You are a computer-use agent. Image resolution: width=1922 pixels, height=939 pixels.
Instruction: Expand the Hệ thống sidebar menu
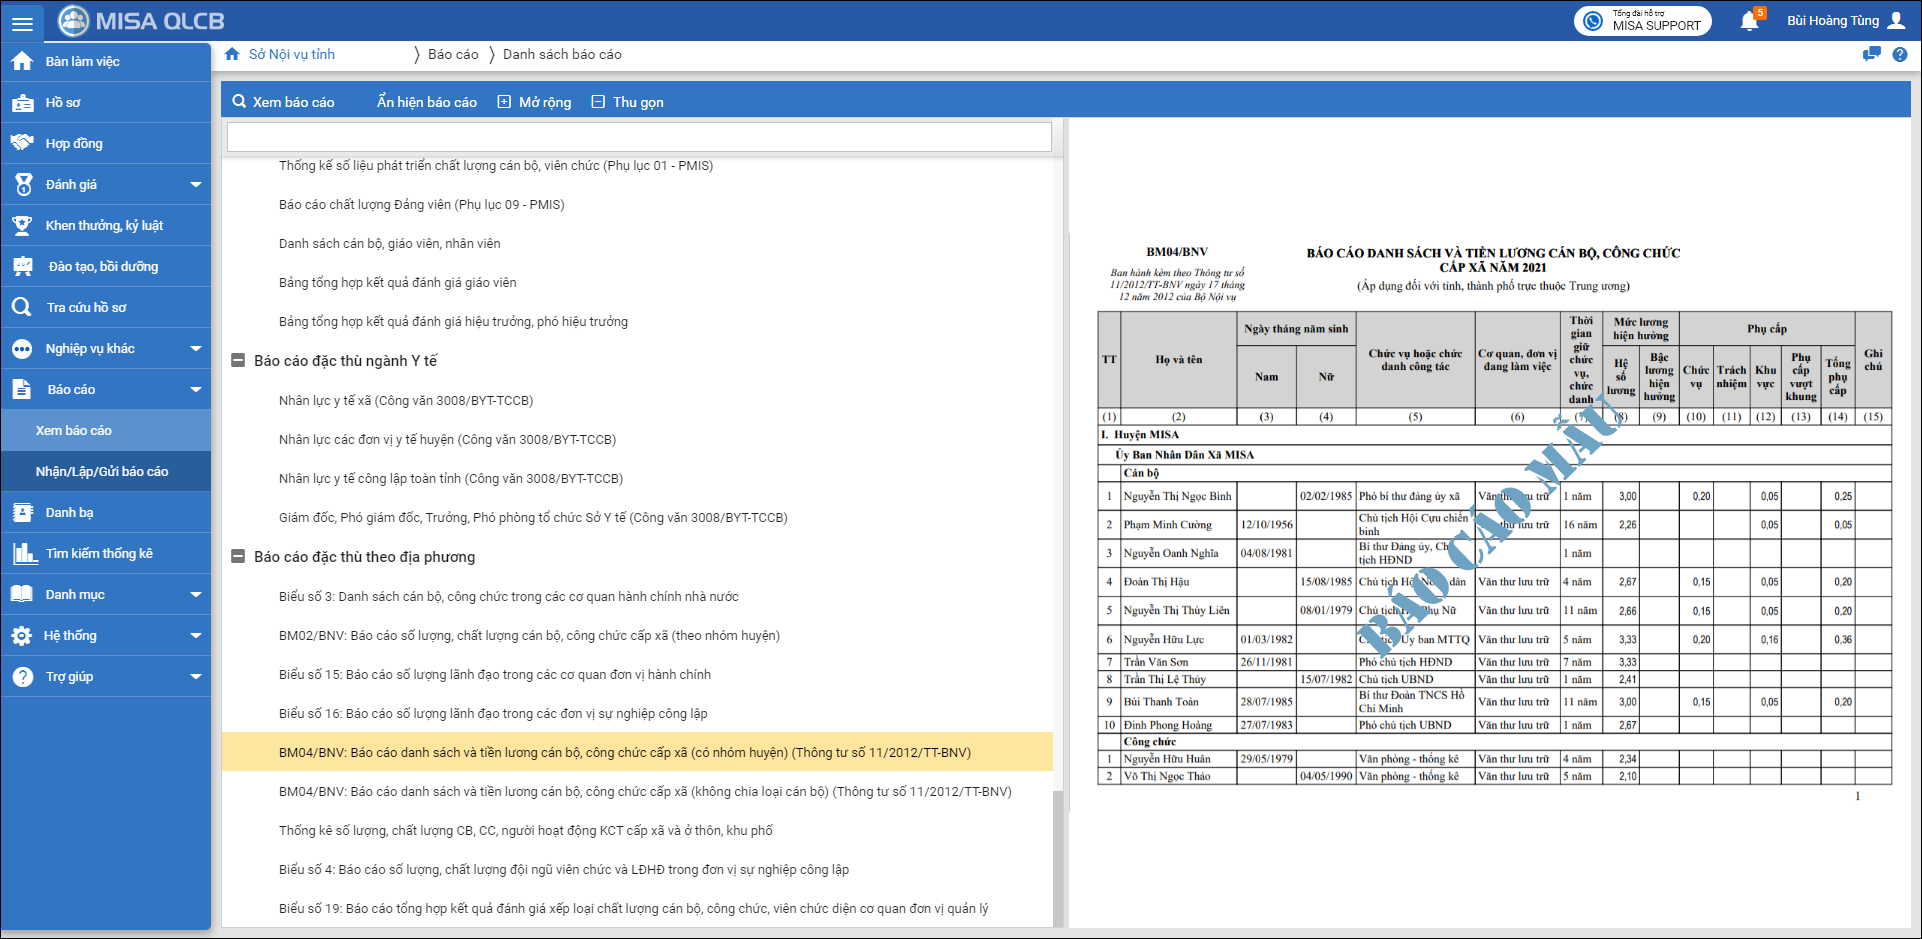click(x=195, y=636)
